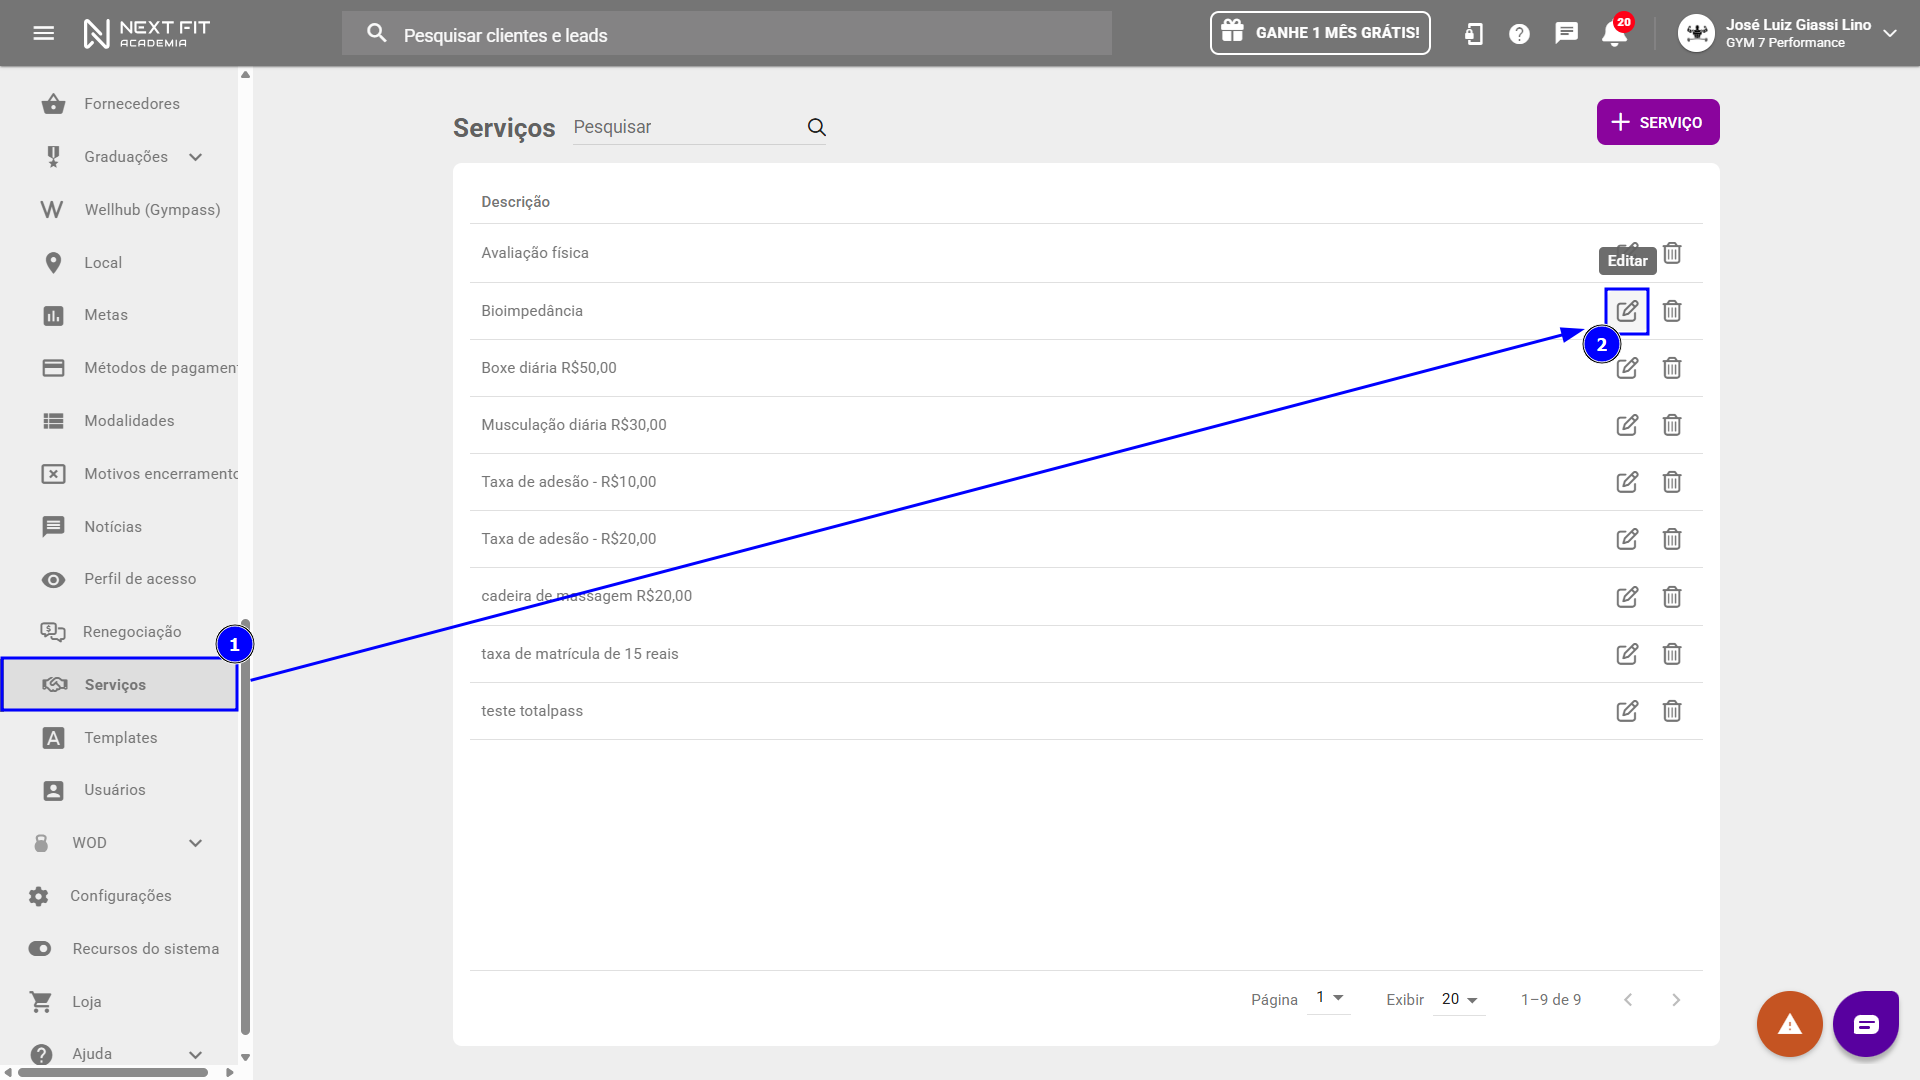Open the hamburger menu icon

43,33
